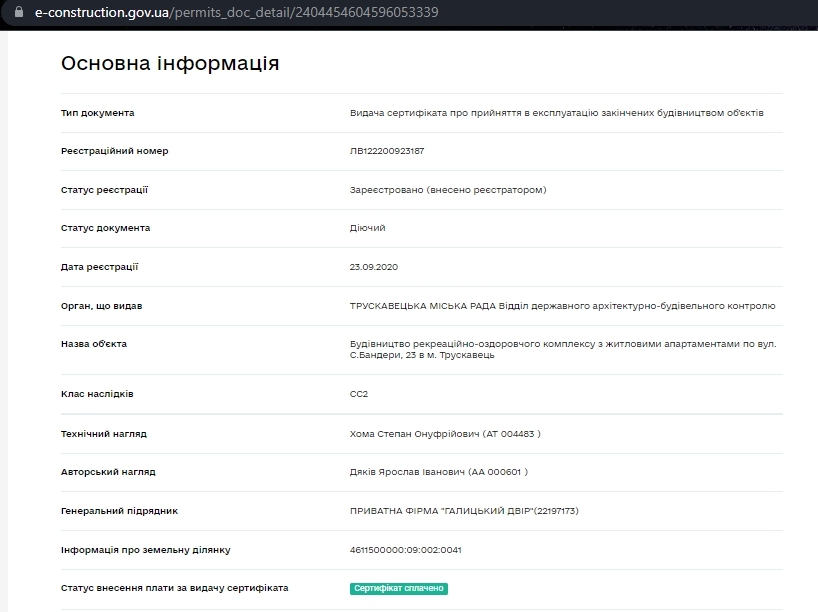Image resolution: width=818 pixels, height=612 pixels.
Task: Click "Статус внесення плати за видачу сертифіката" label
Action: 175,588
